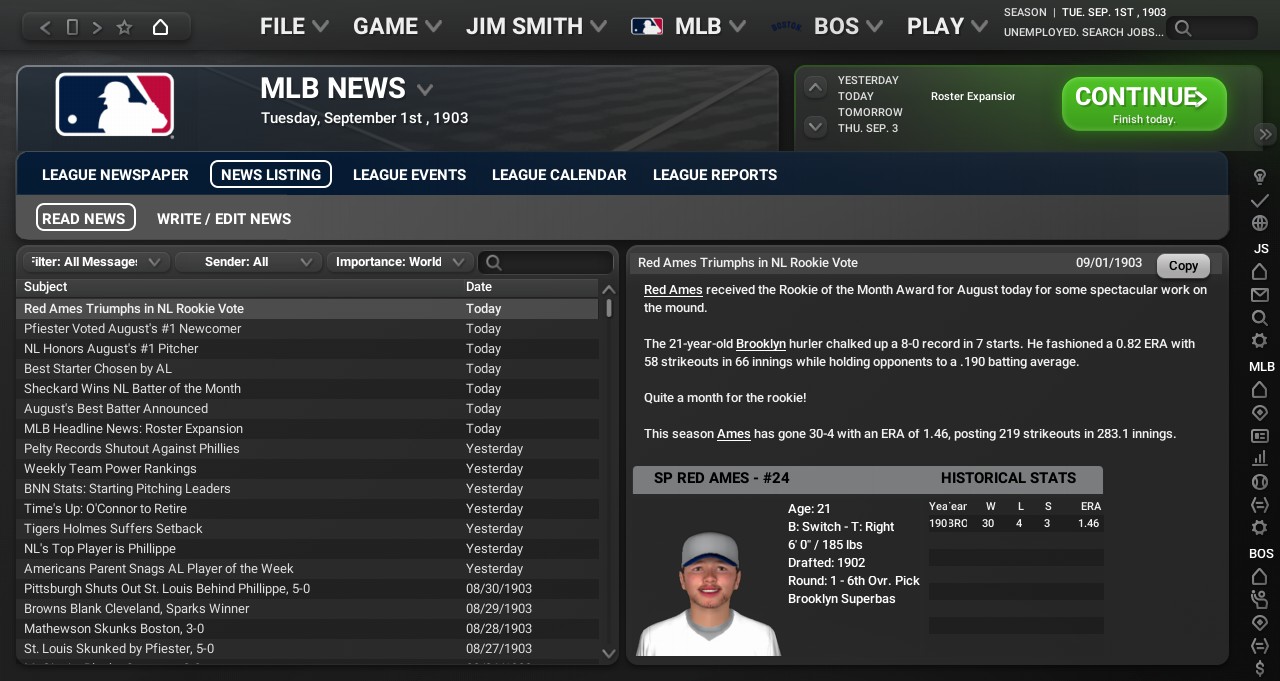Select 'Sheckard Wins NL Batter of the Month'
This screenshot has width=1280, height=681.
pyautogui.click(x=308, y=388)
